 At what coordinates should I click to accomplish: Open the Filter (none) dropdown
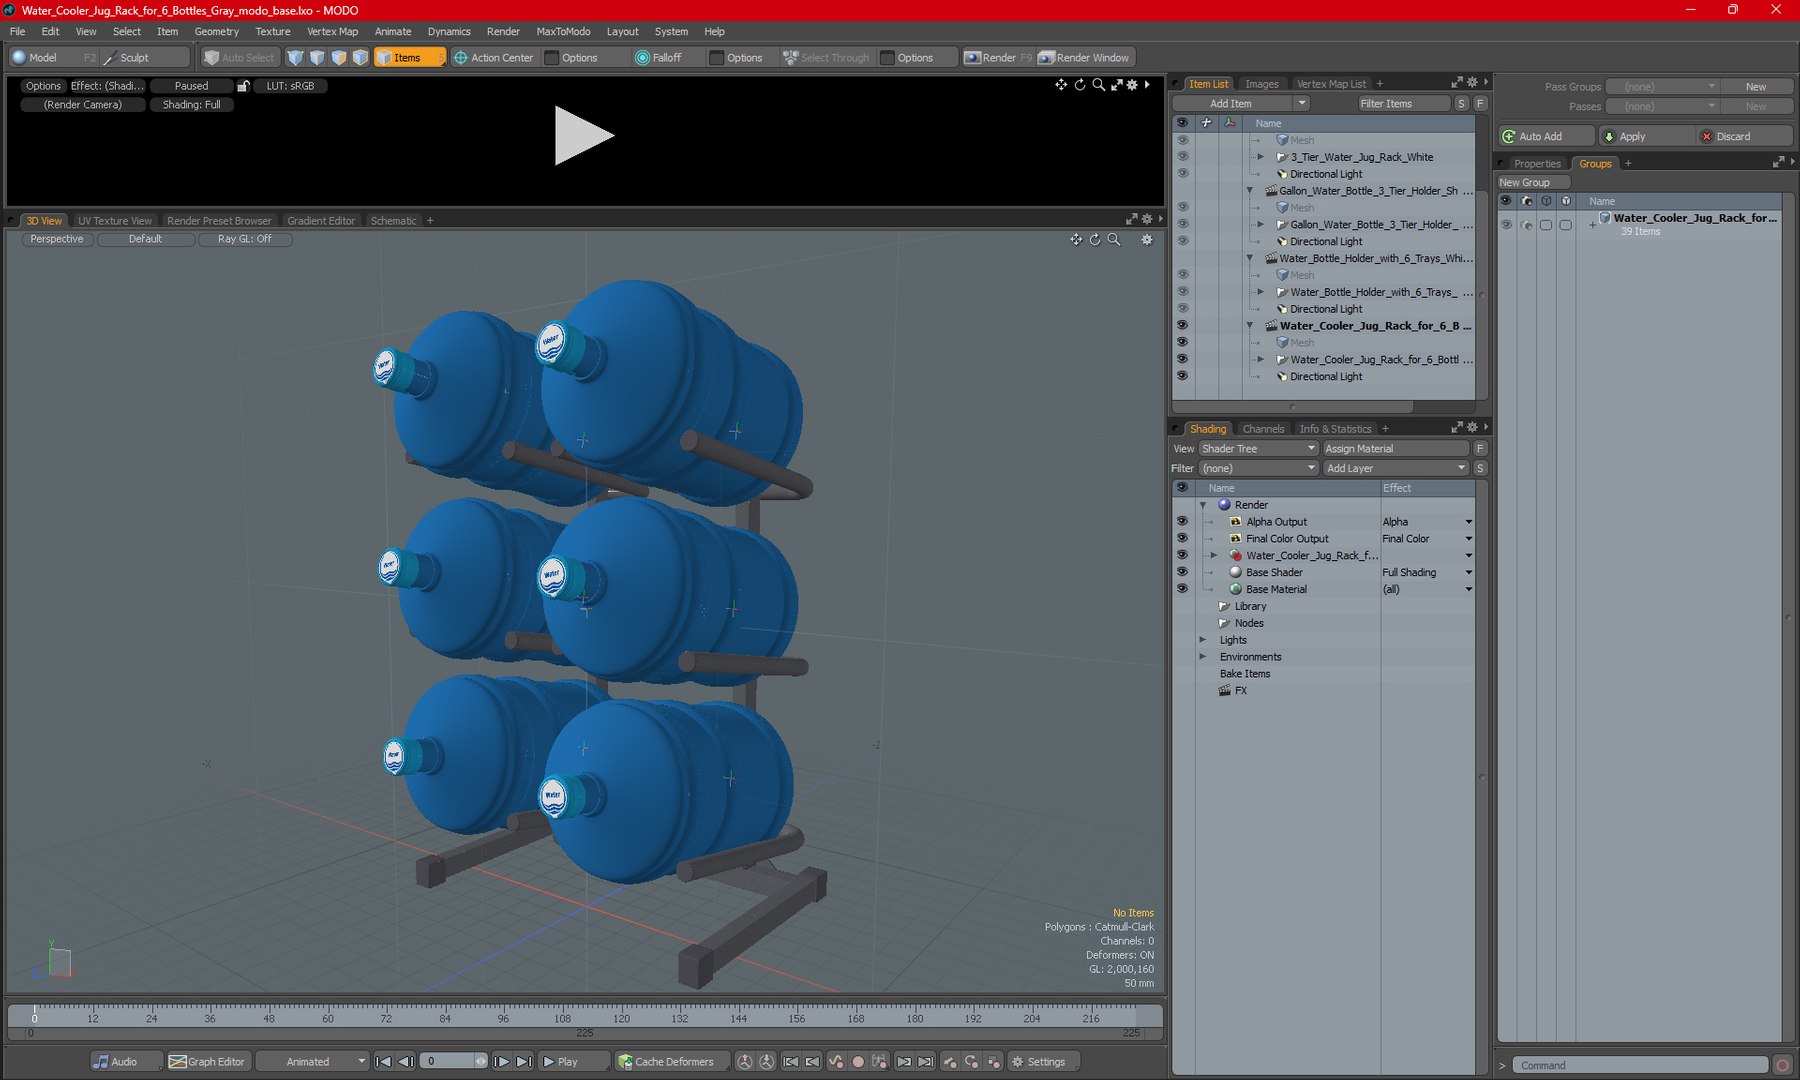(1259, 468)
